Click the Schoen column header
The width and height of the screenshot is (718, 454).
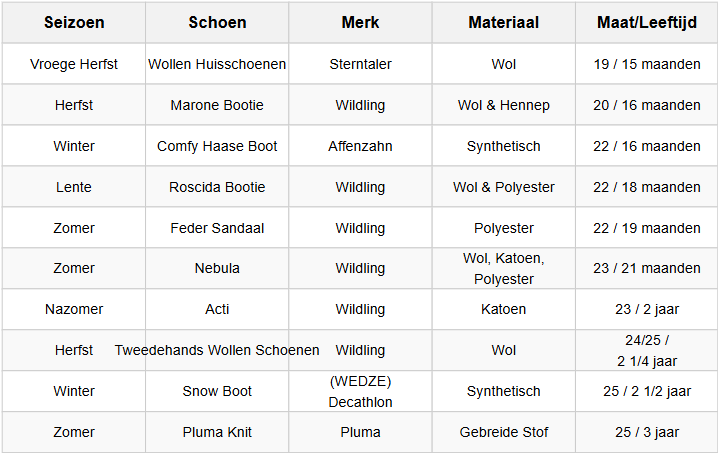(x=217, y=23)
